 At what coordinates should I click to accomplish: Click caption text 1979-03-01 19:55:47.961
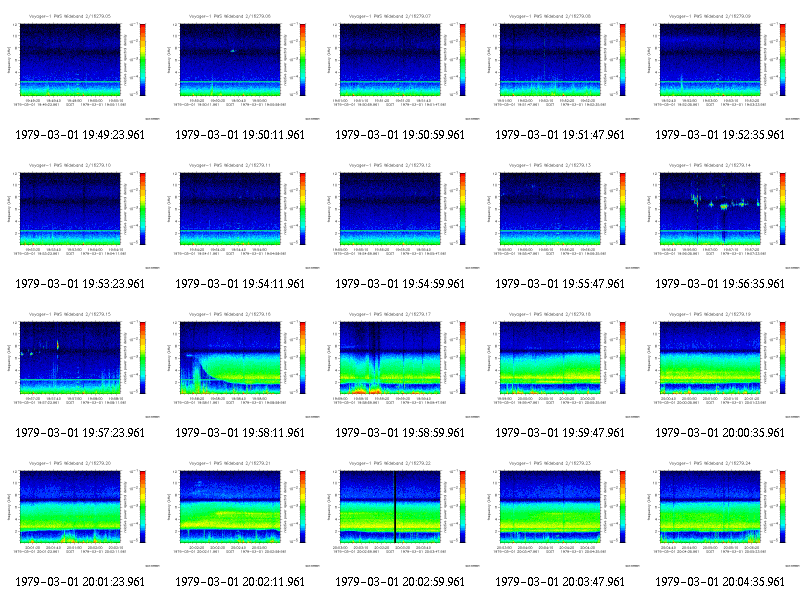[x=560, y=284]
